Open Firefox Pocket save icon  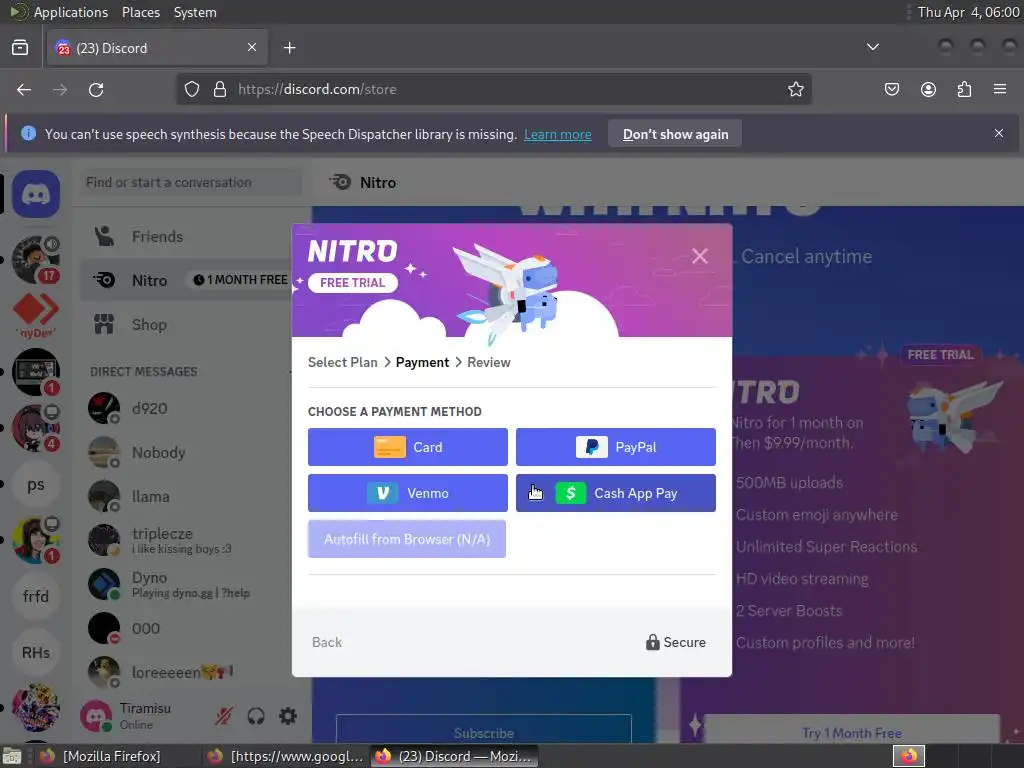[891, 89]
